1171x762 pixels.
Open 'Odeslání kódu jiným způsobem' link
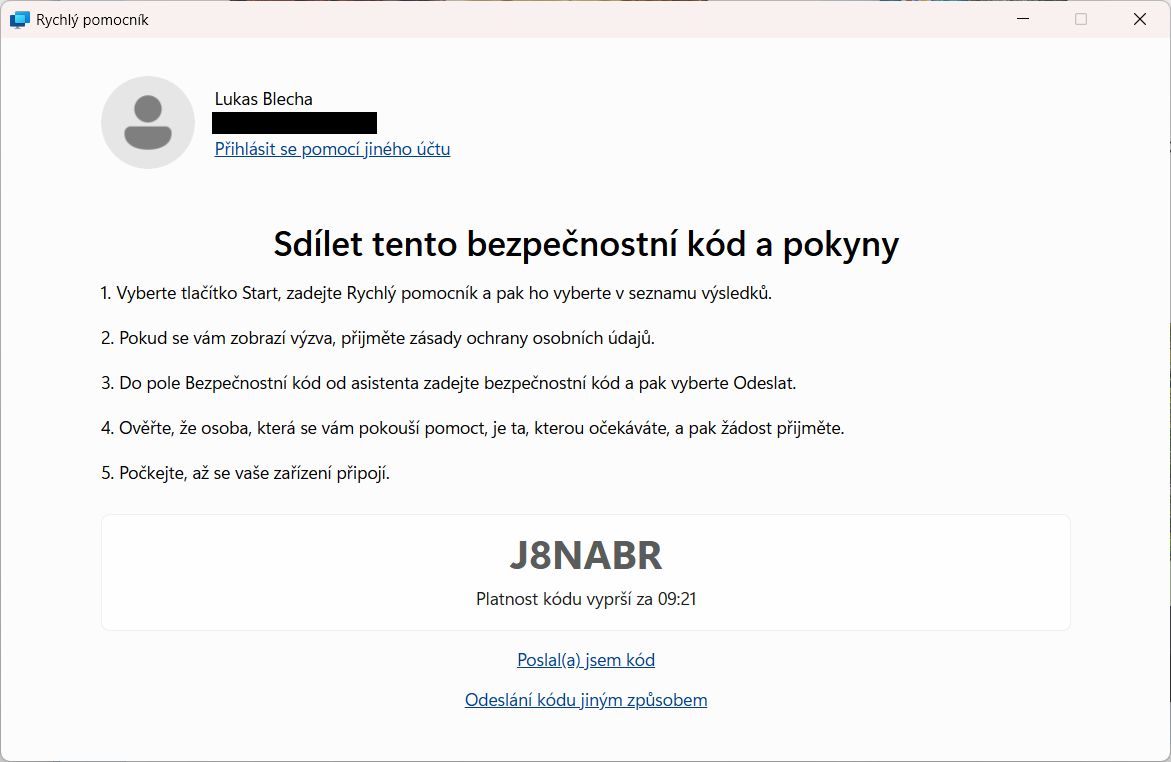[x=586, y=700]
